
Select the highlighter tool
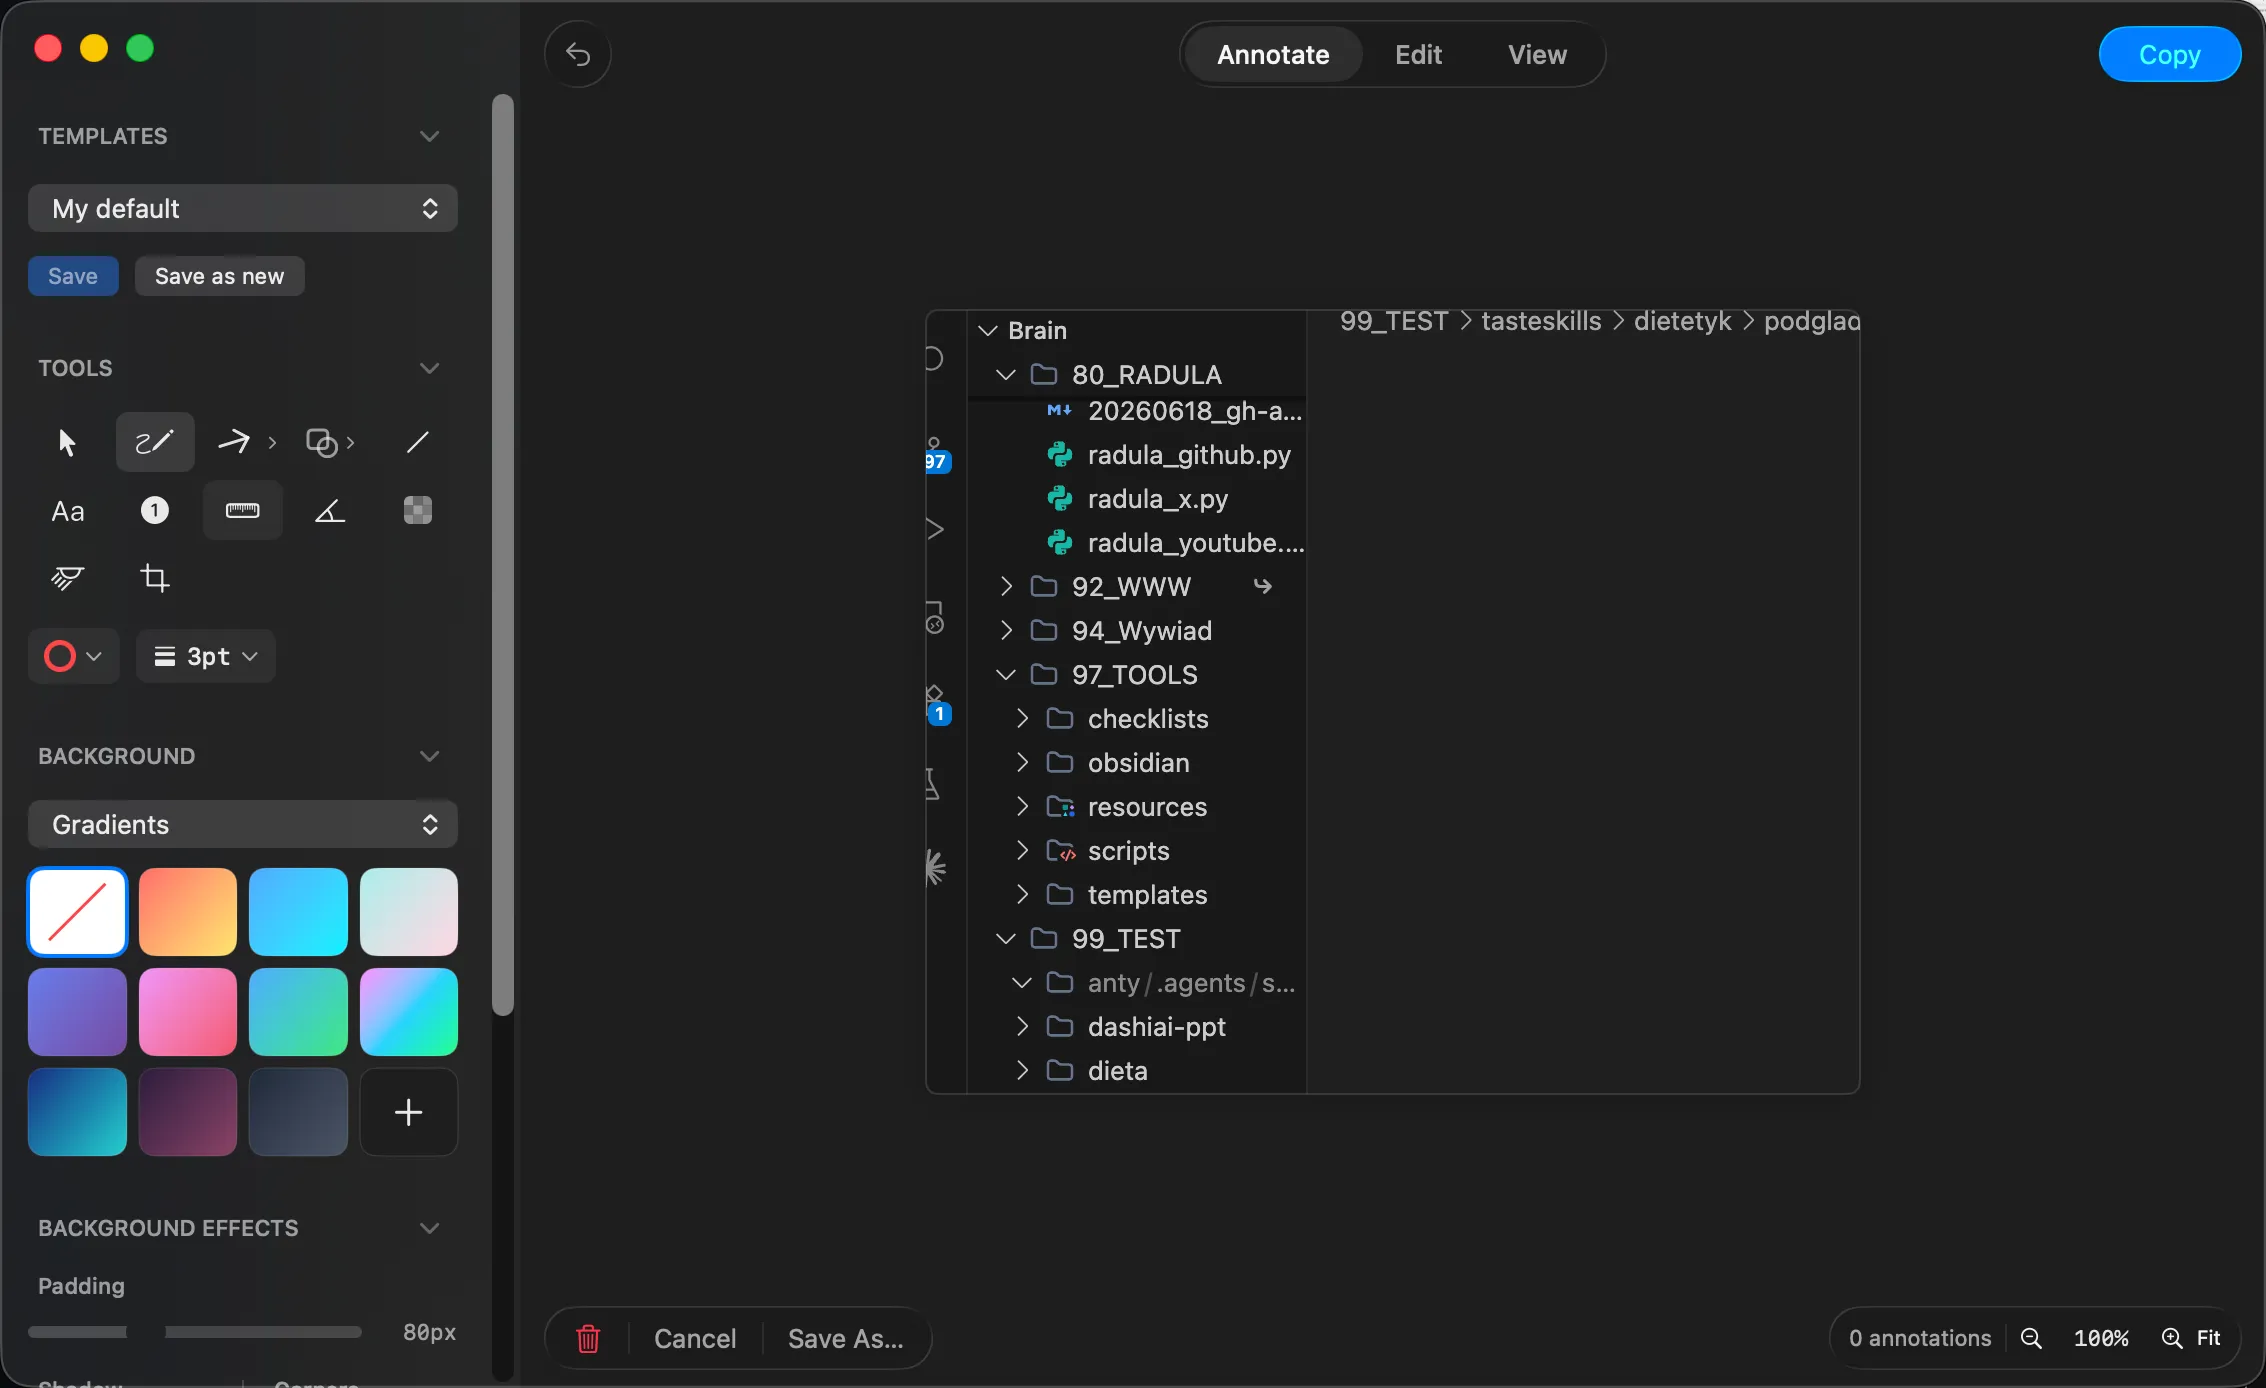(x=67, y=579)
